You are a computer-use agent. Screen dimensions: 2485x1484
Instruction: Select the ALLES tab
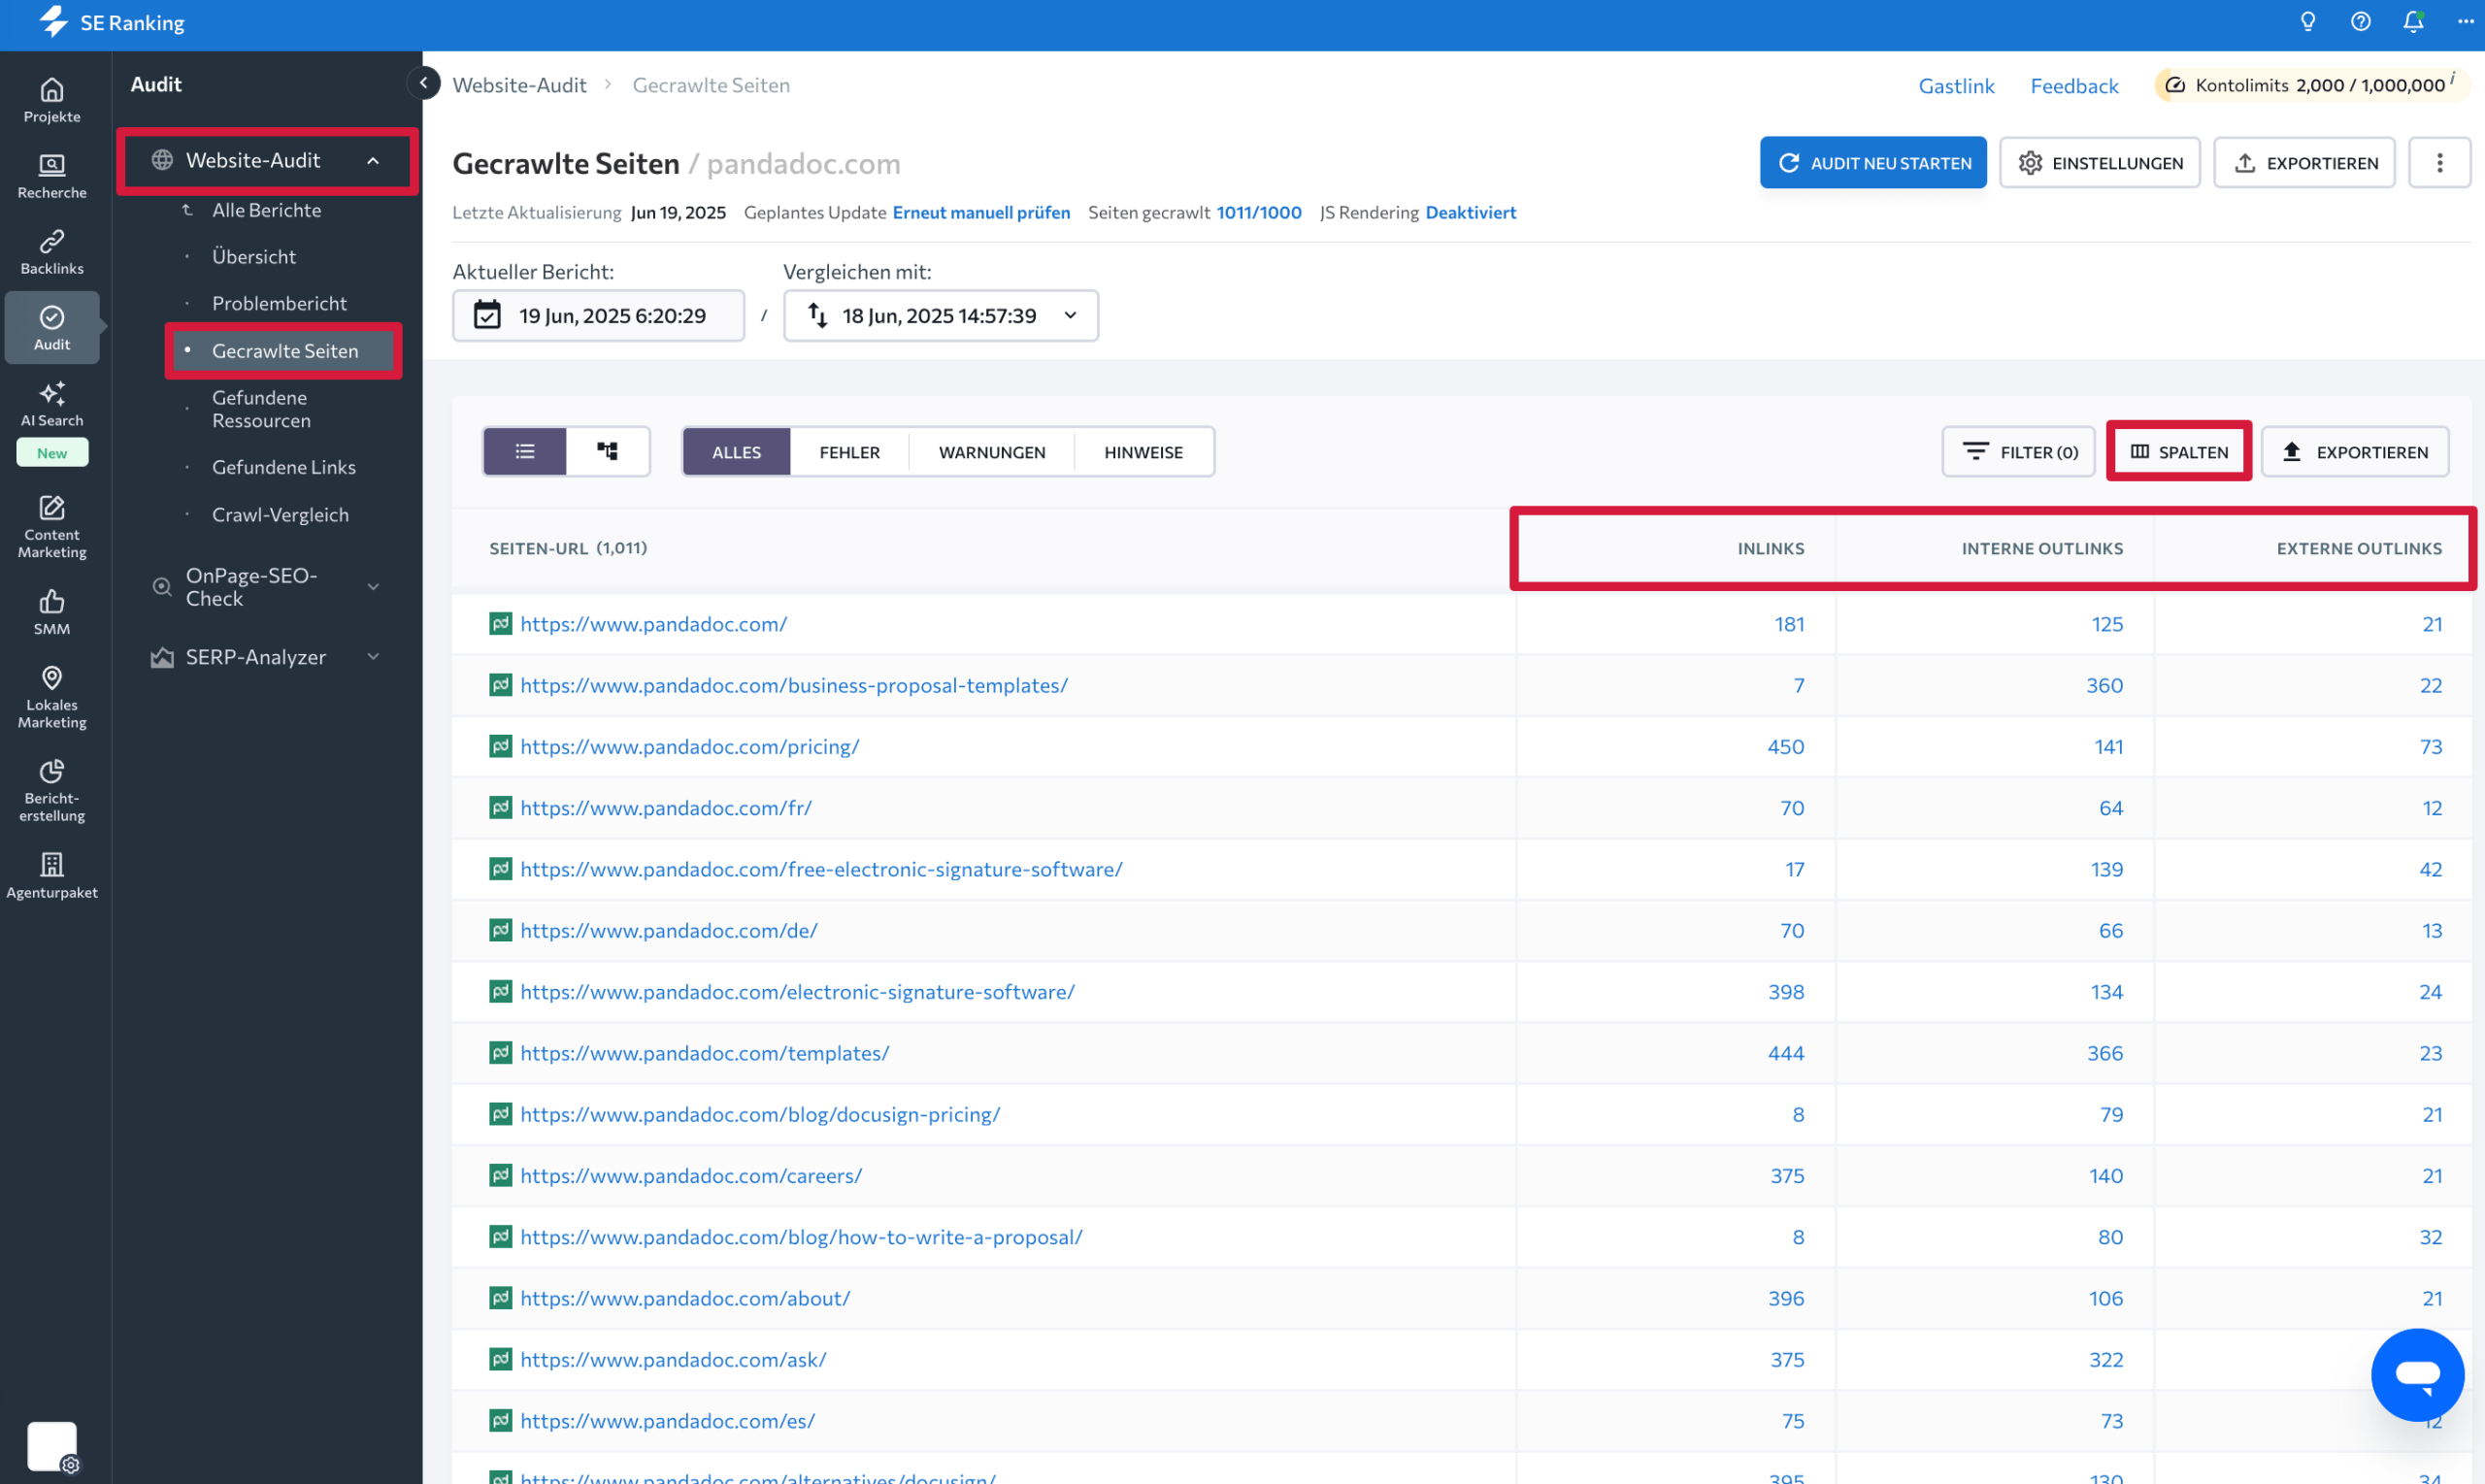click(x=736, y=452)
